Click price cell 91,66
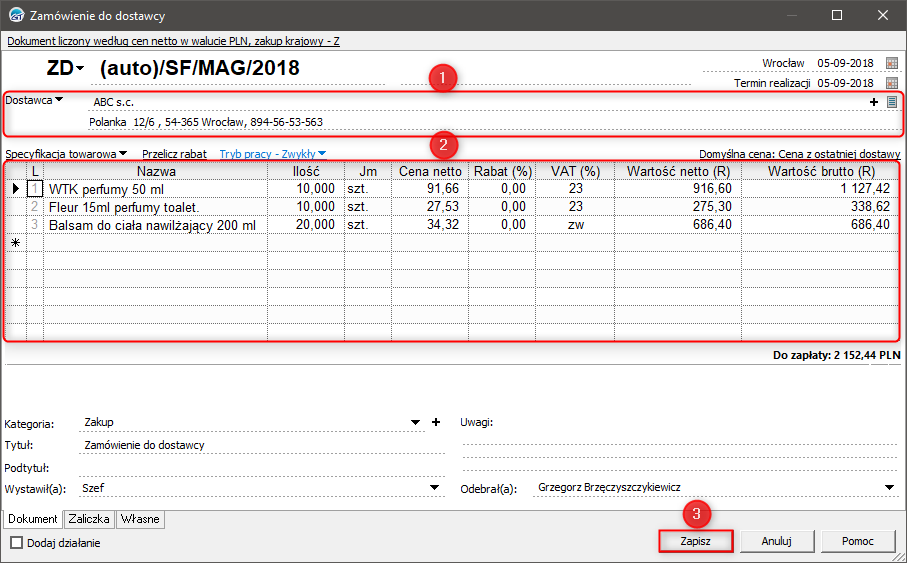 (430, 189)
